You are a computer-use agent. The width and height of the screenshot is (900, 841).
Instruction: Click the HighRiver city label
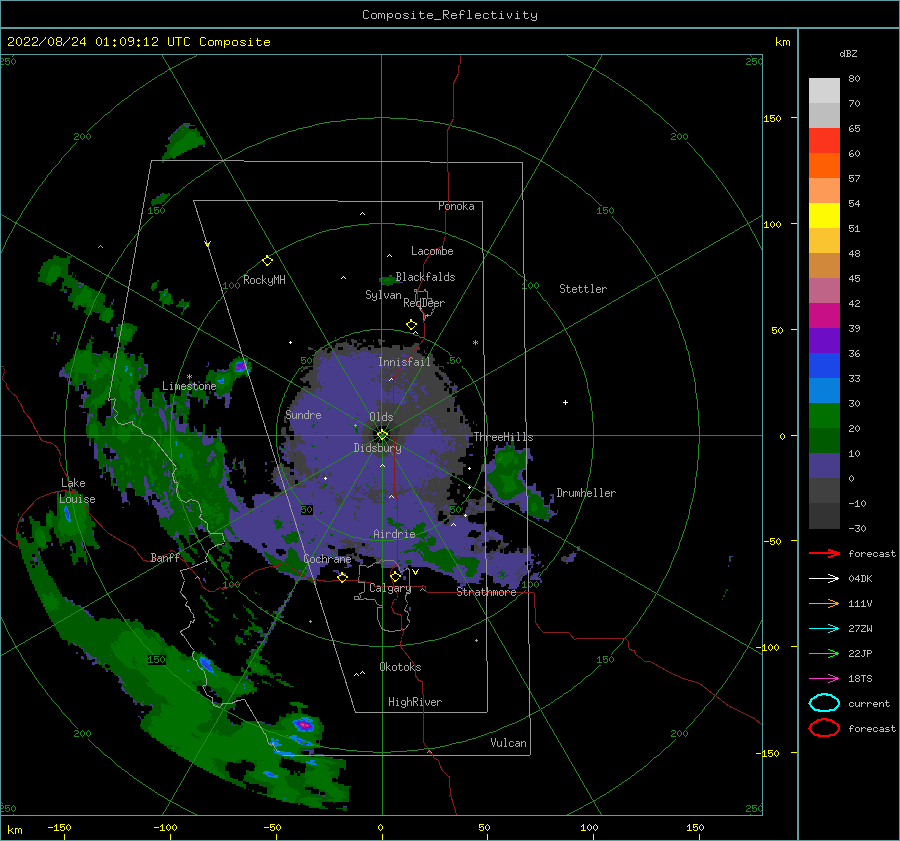click(415, 702)
